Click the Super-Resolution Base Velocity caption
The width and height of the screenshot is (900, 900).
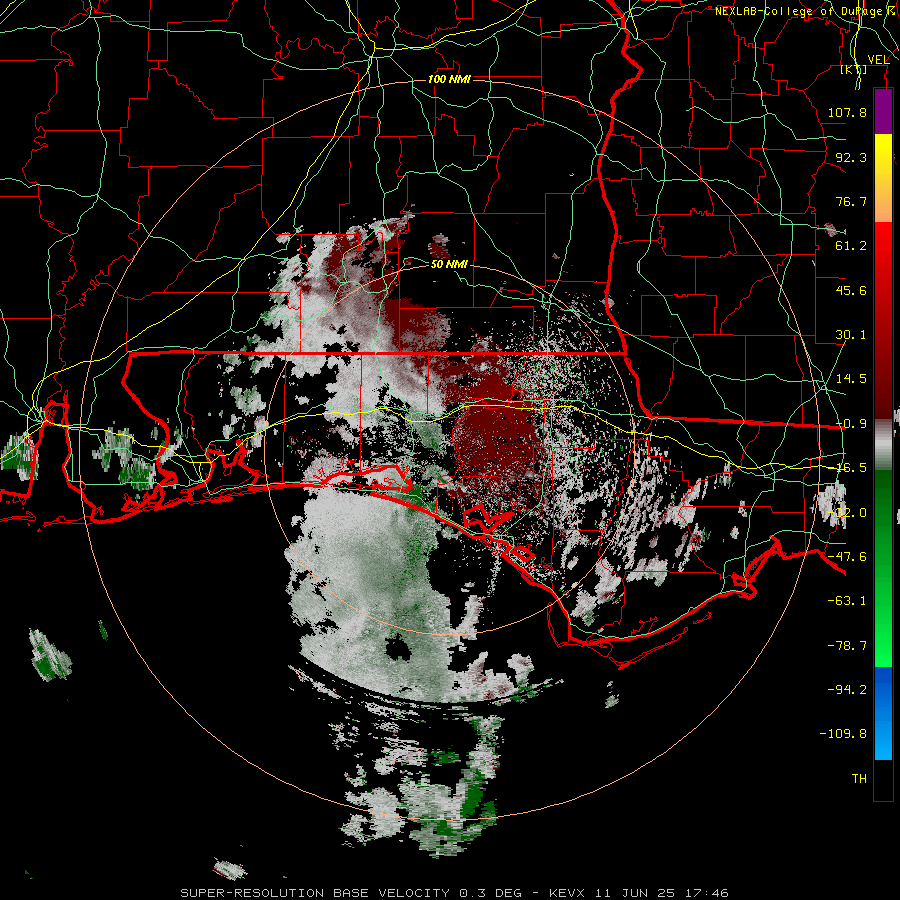[455, 893]
